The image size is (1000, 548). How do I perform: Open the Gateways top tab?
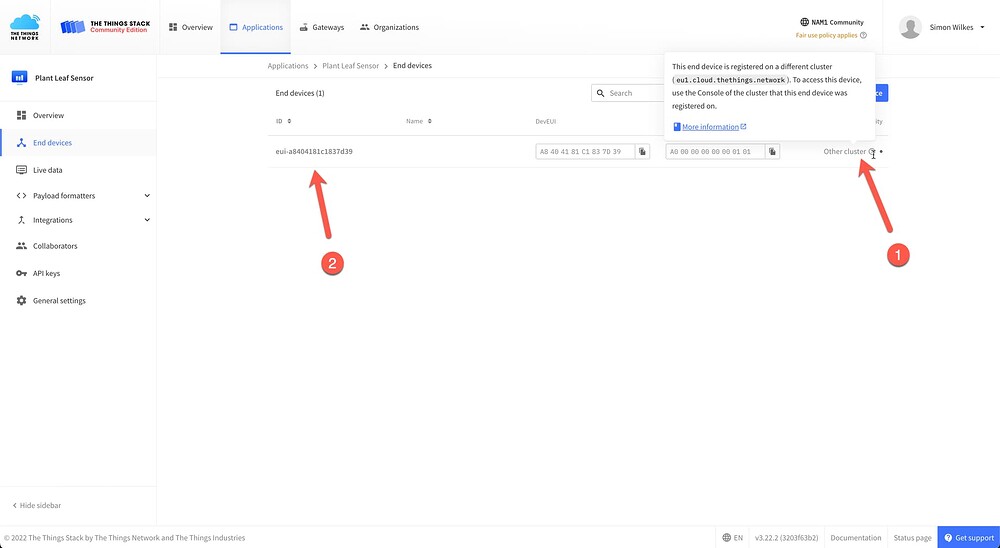[321, 27]
